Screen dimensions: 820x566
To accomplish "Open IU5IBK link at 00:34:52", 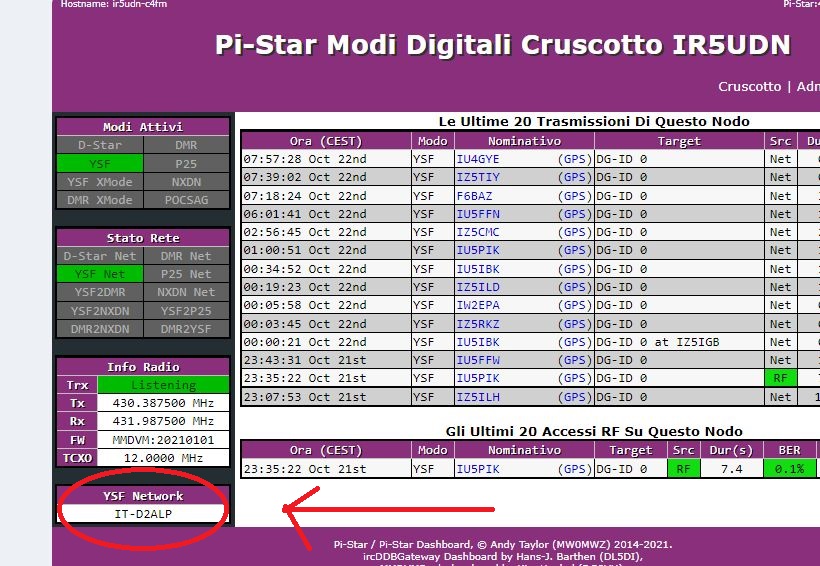I will point(478,269).
